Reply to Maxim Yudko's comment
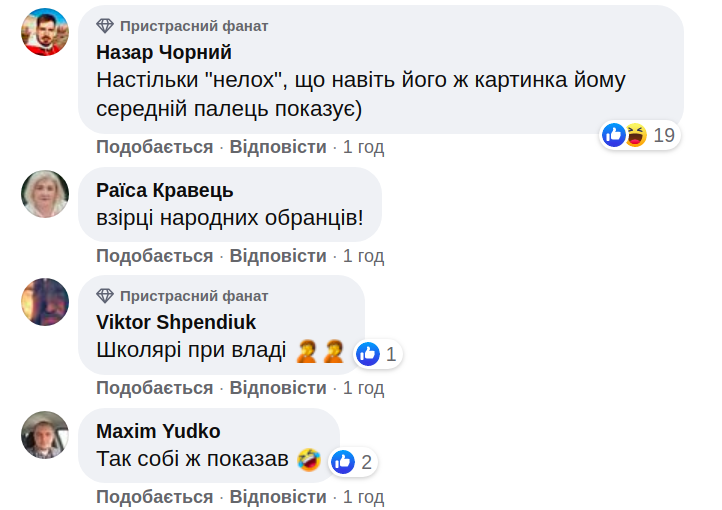Image resolution: width=722 pixels, height=510 pixels. [x=278, y=497]
